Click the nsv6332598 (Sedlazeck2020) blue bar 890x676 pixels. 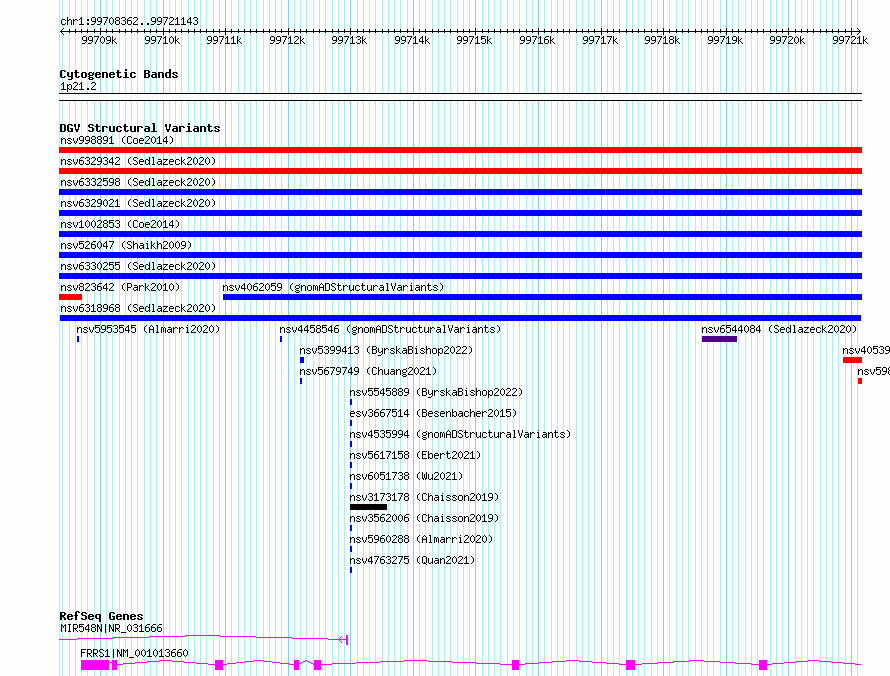[460, 192]
